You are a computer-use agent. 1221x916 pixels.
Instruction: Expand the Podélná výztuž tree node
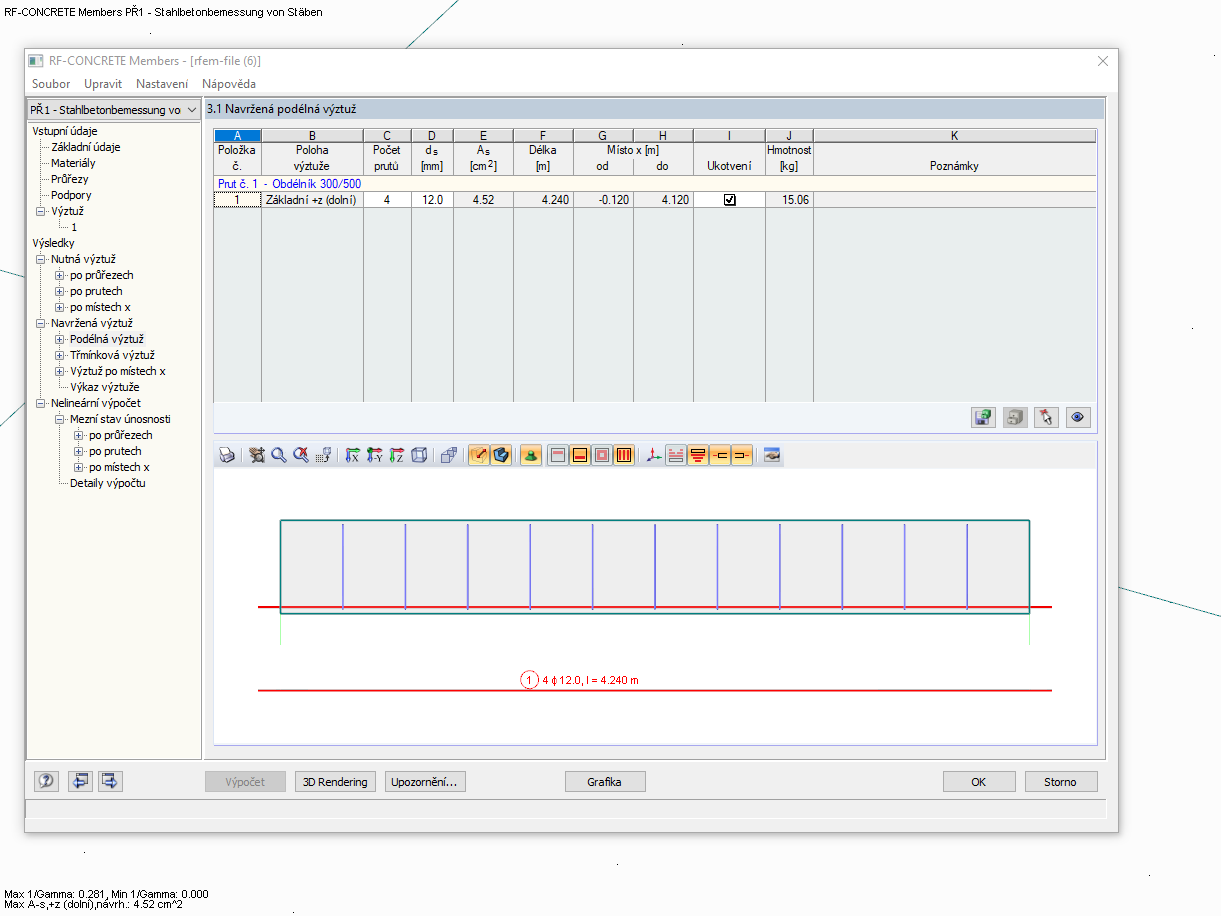point(60,339)
